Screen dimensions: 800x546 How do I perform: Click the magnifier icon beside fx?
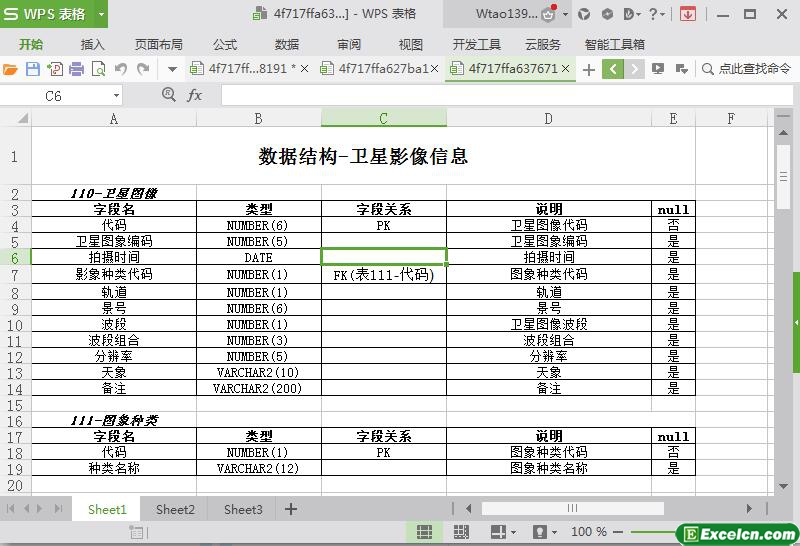coord(169,94)
